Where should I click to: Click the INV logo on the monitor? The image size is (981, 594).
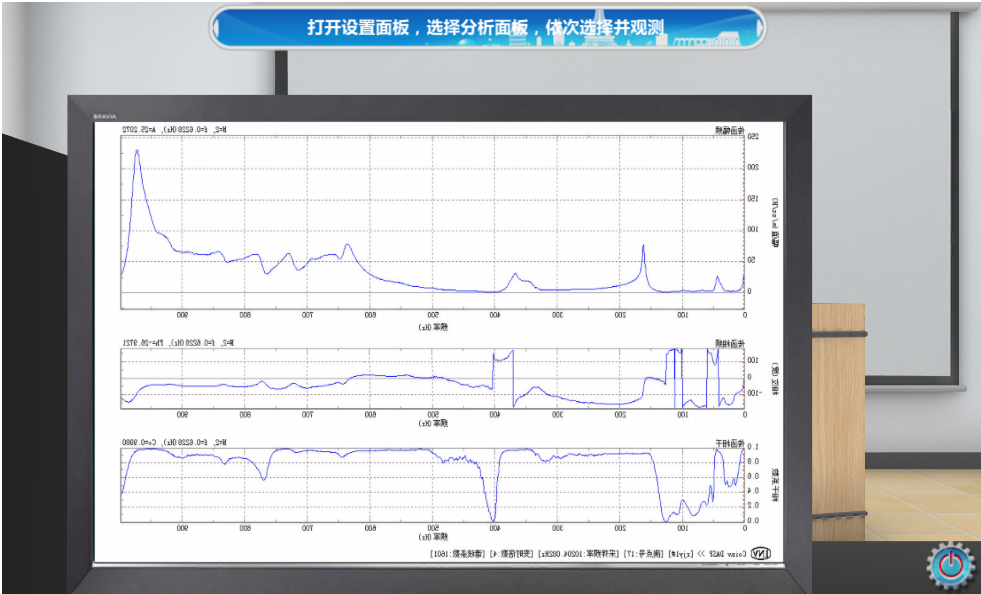pyautogui.click(x=762, y=553)
